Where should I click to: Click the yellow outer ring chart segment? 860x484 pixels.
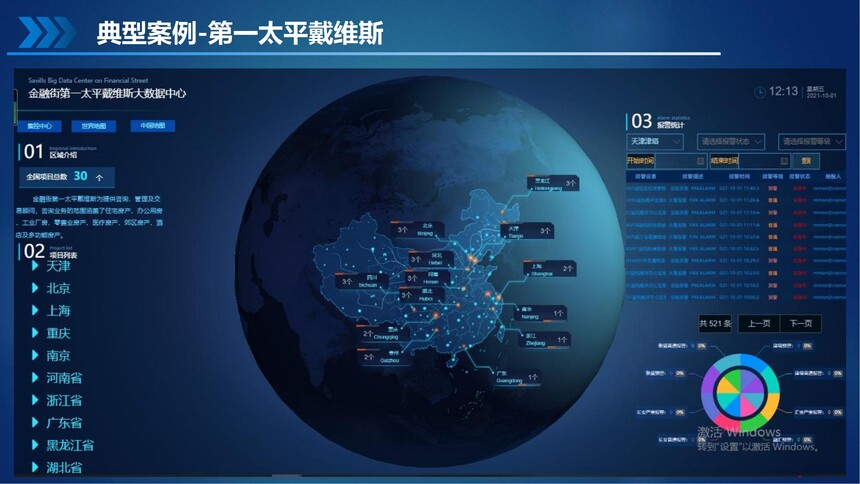coord(772,407)
